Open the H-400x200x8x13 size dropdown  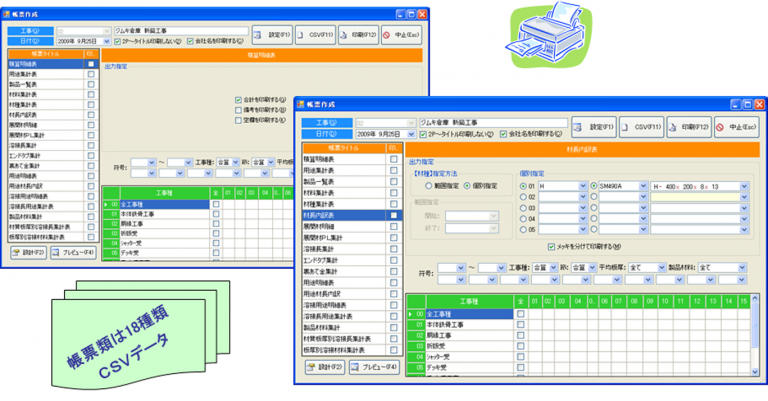tap(744, 186)
